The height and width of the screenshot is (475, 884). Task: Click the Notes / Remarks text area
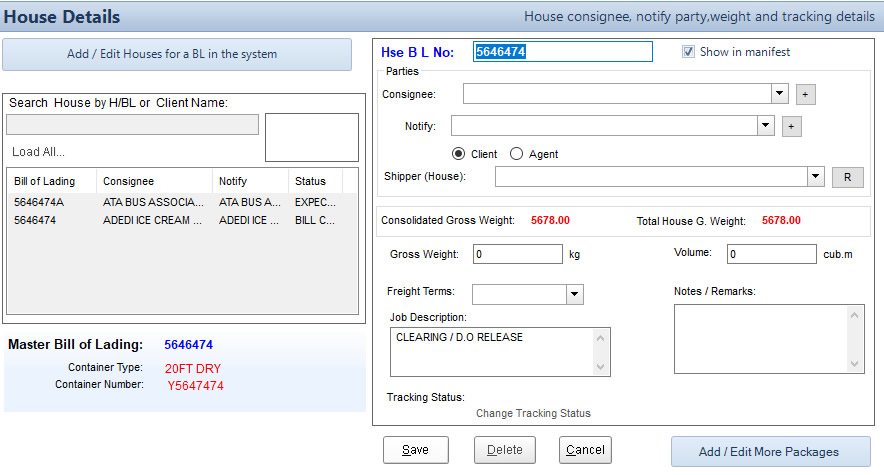760,338
